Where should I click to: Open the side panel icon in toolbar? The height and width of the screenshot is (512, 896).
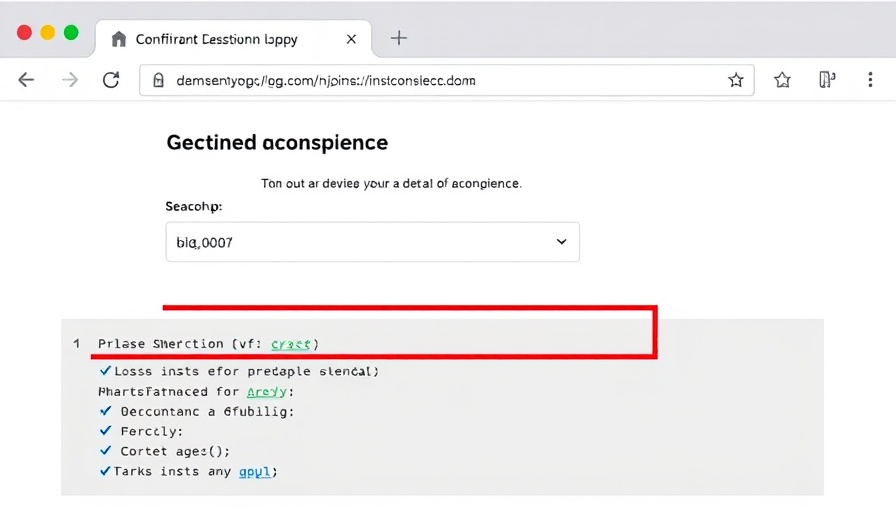pyautogui.click(x=826, y=80)
